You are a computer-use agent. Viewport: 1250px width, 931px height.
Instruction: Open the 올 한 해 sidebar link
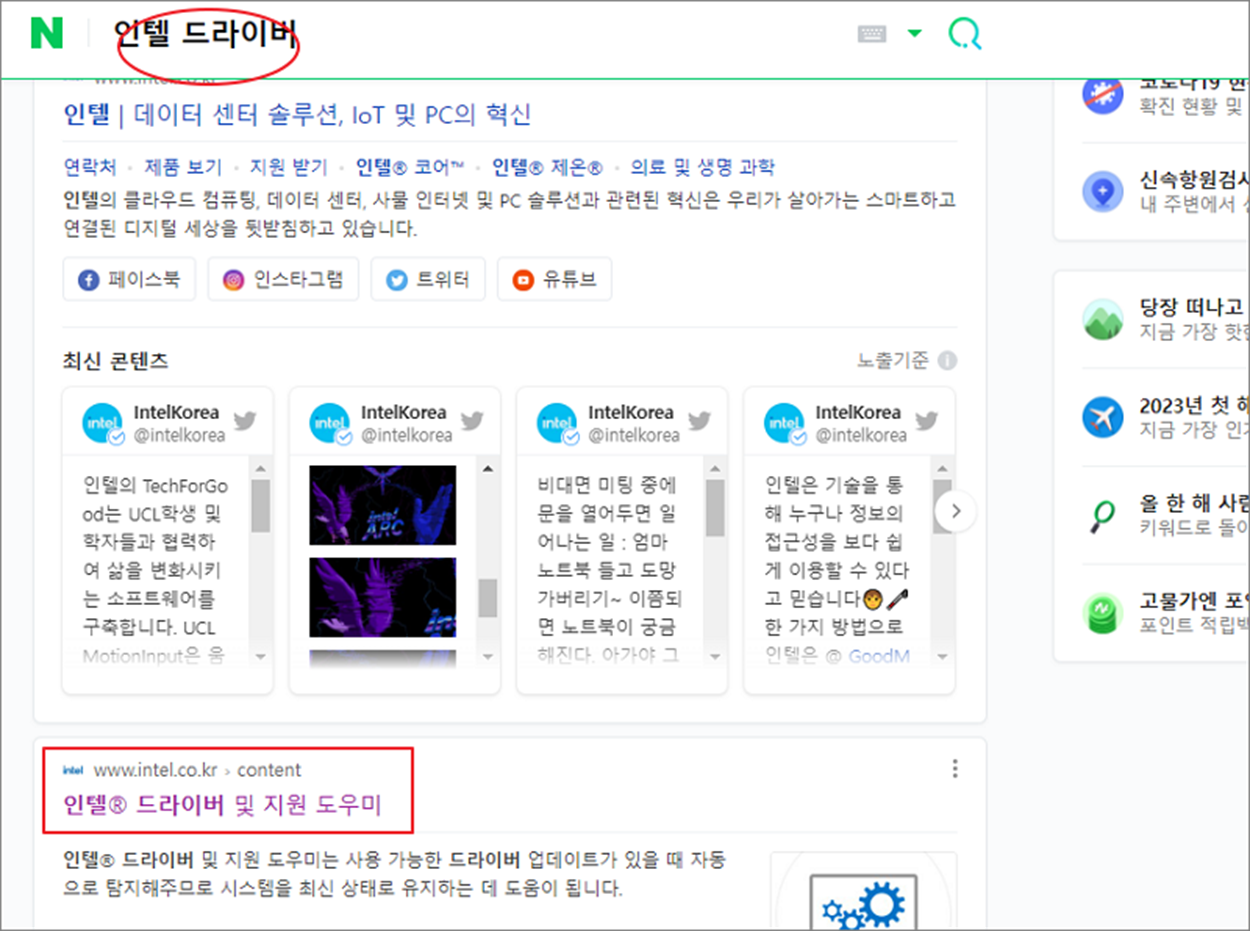click(1194, 505)
